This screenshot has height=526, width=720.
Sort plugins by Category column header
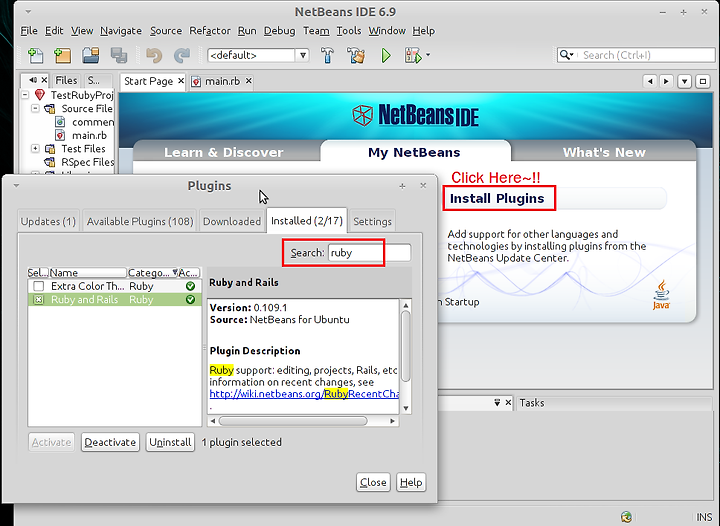click(152, 273)
